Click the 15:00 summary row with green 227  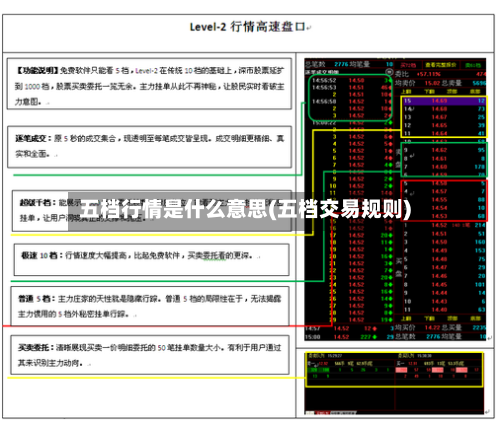pos(349,337)
